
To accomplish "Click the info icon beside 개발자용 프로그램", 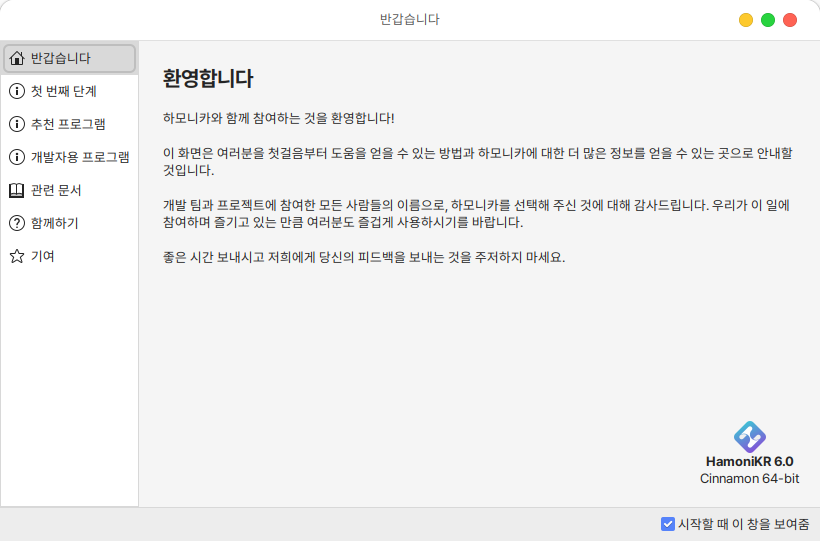I will 17,157.
